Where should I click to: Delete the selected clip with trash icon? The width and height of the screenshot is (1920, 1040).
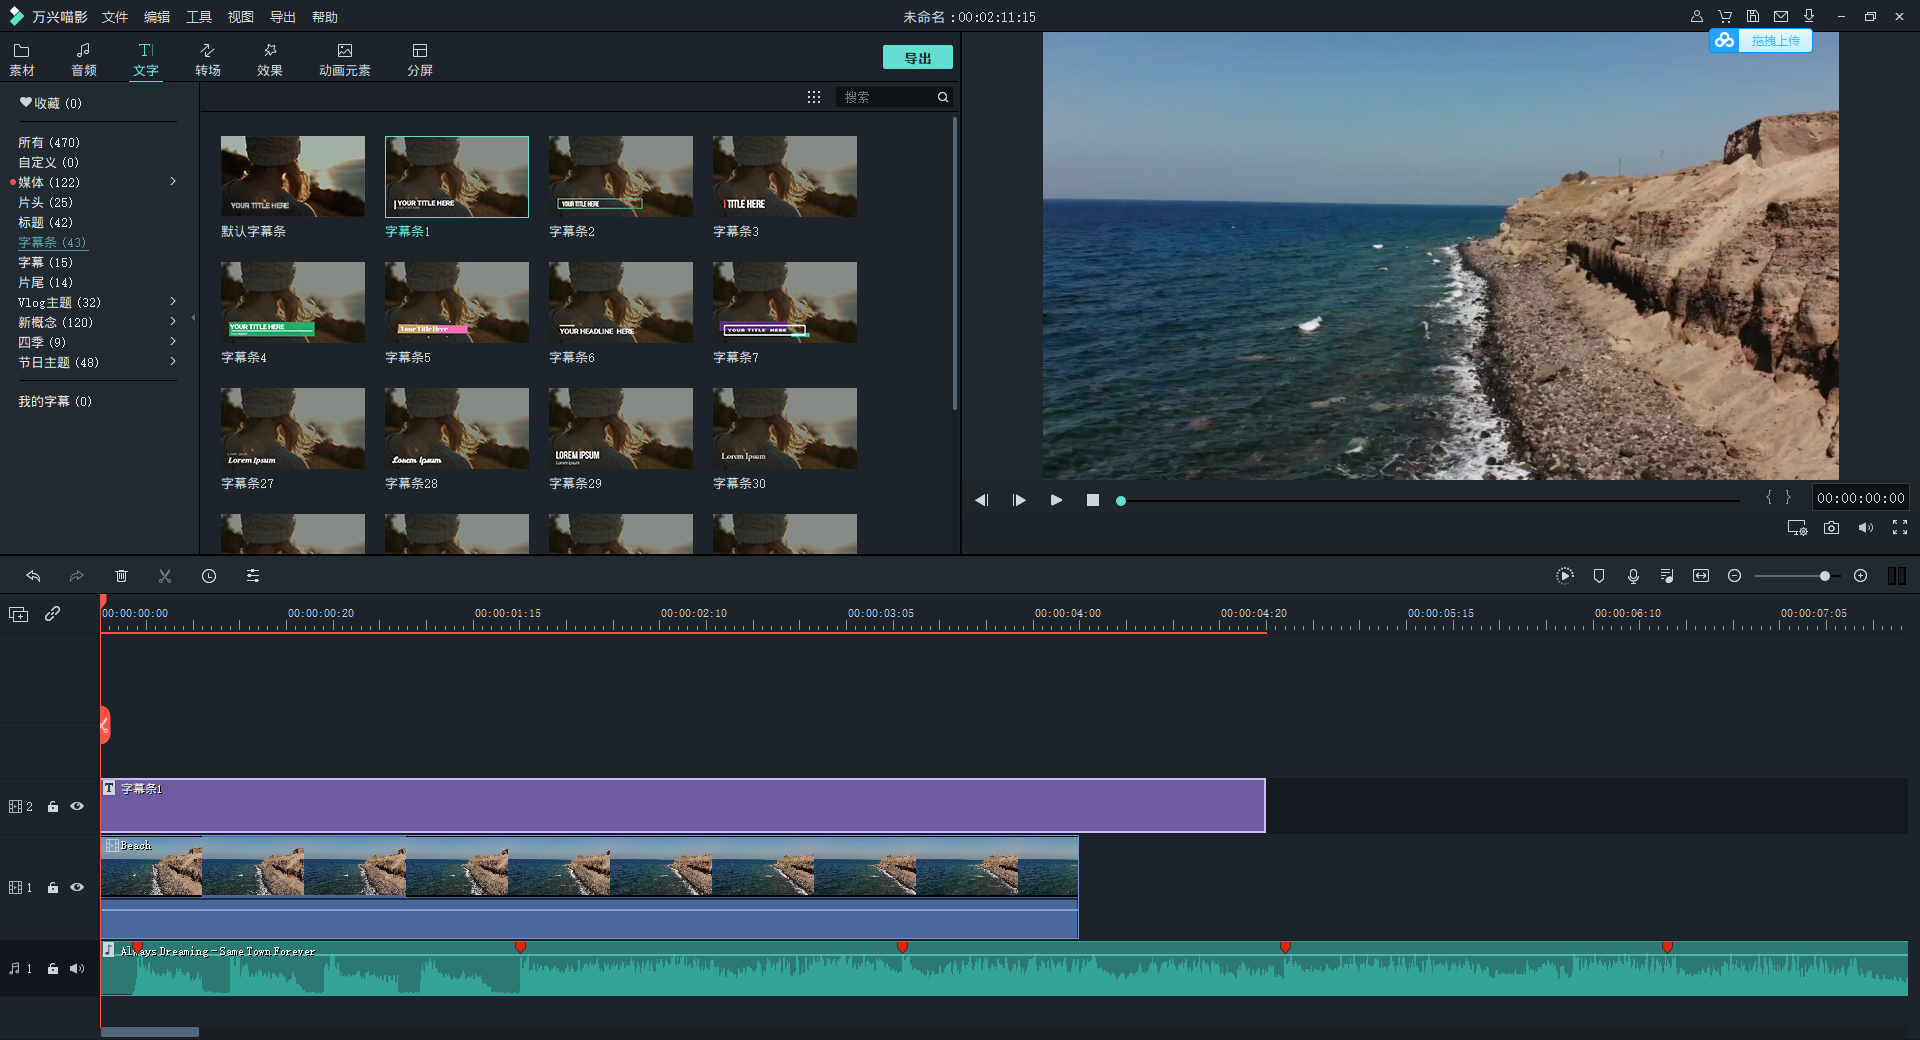click(x=121, y=576)
